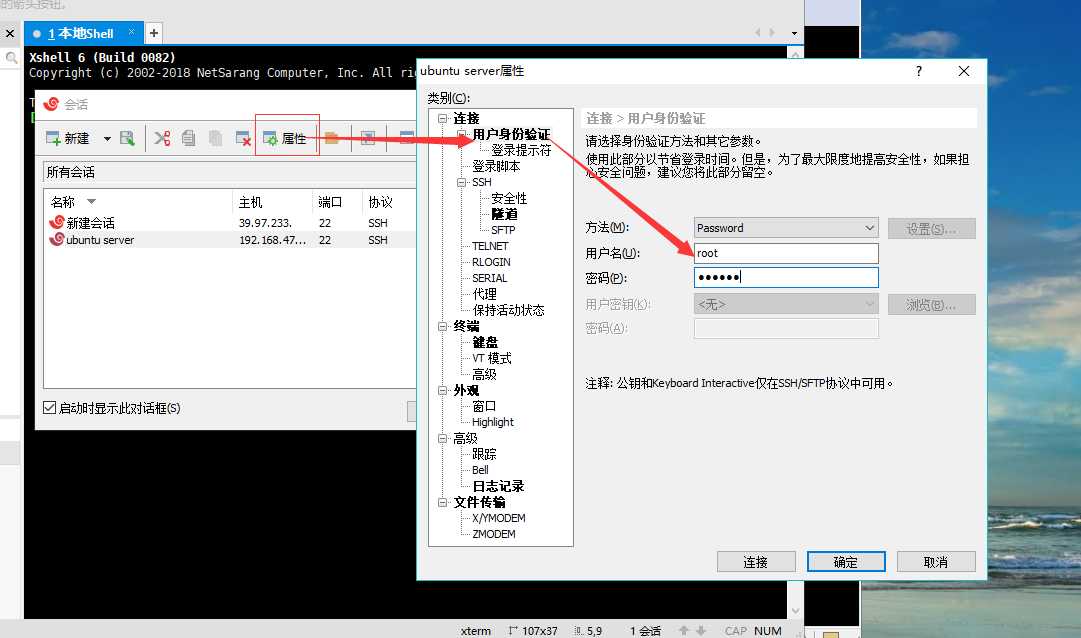
Task: Select SERIAL in category tree
Action: tap(489, 278)
